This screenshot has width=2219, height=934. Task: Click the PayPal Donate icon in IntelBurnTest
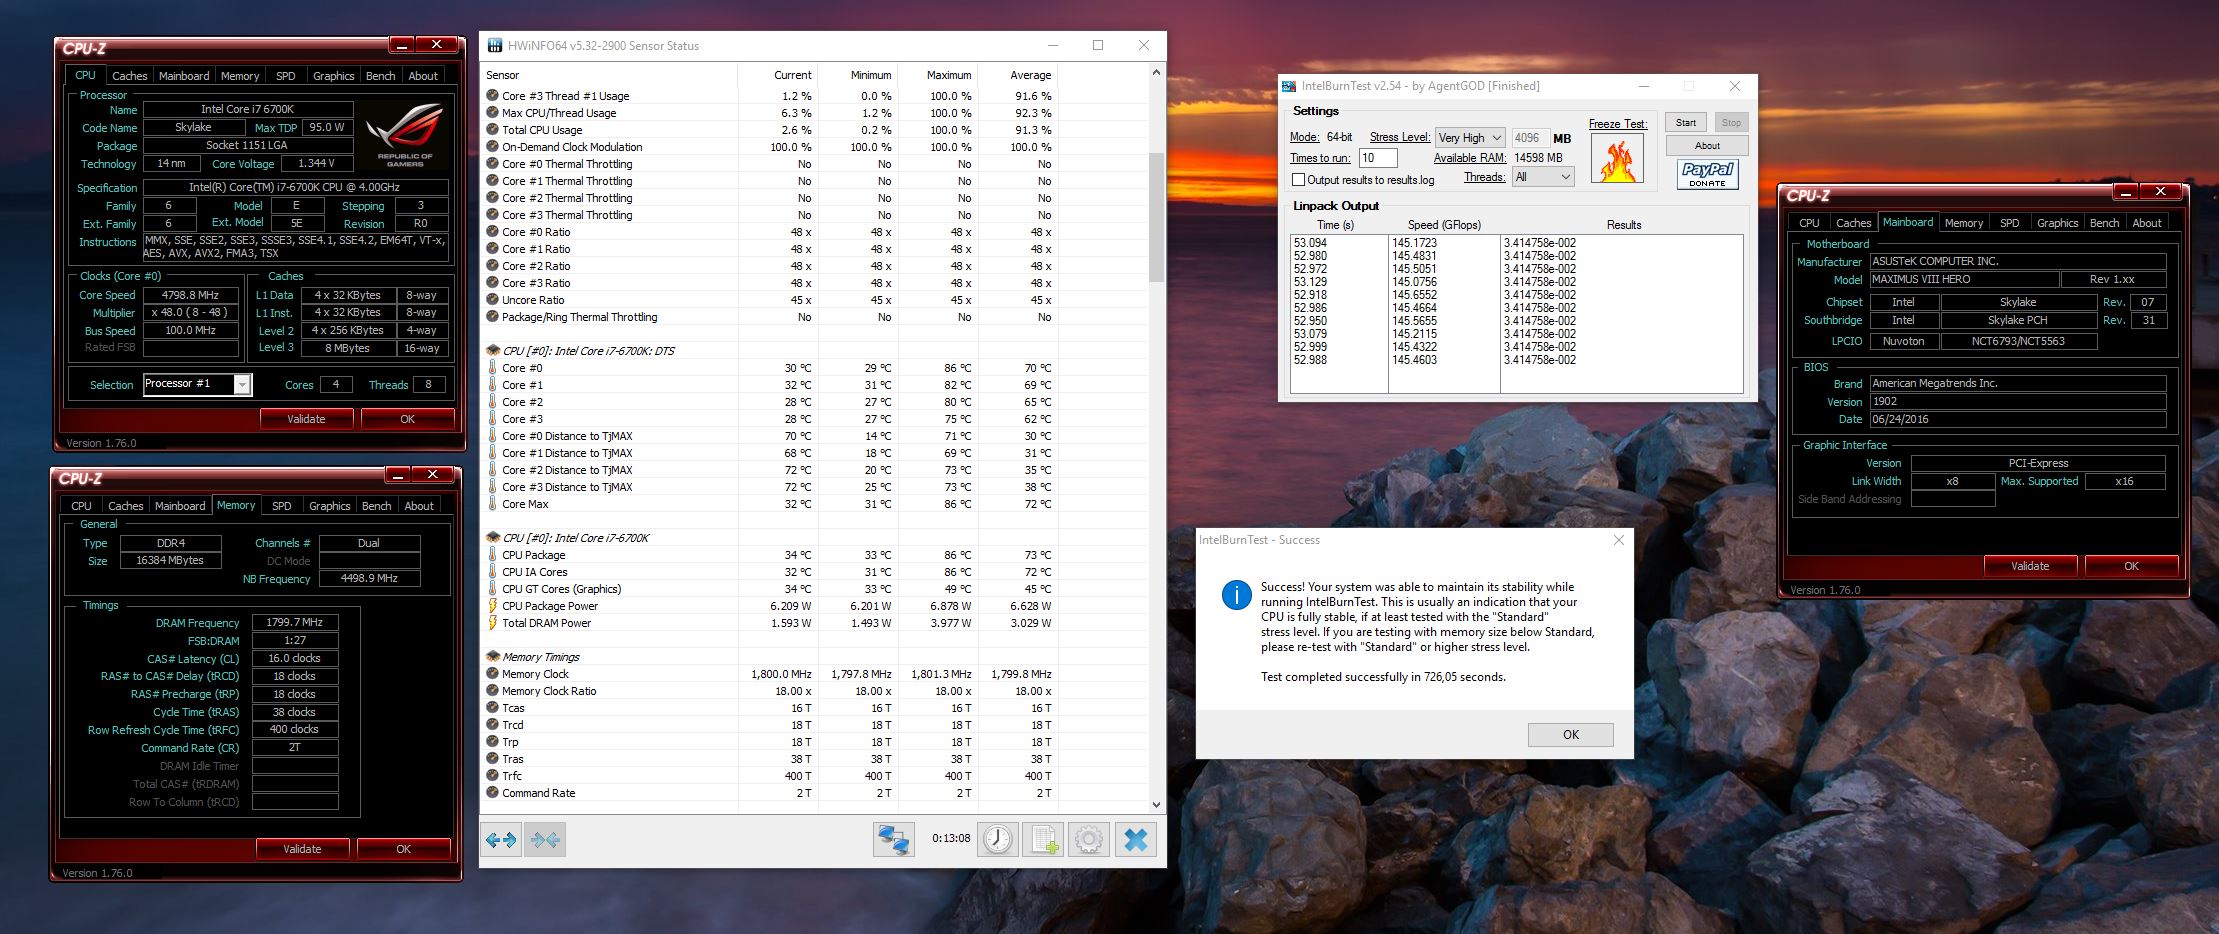1707,174
